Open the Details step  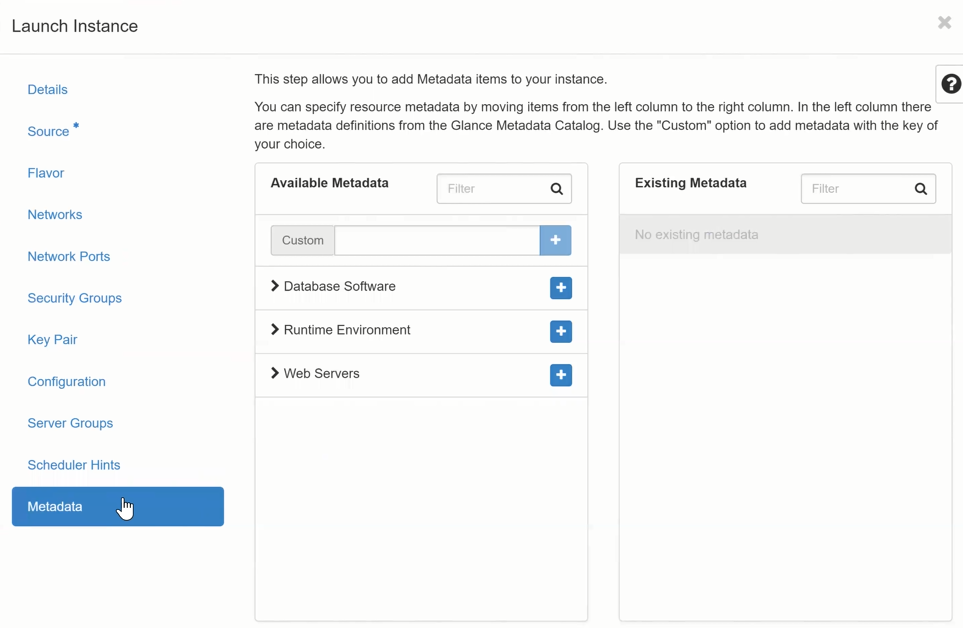coord(47,90)
